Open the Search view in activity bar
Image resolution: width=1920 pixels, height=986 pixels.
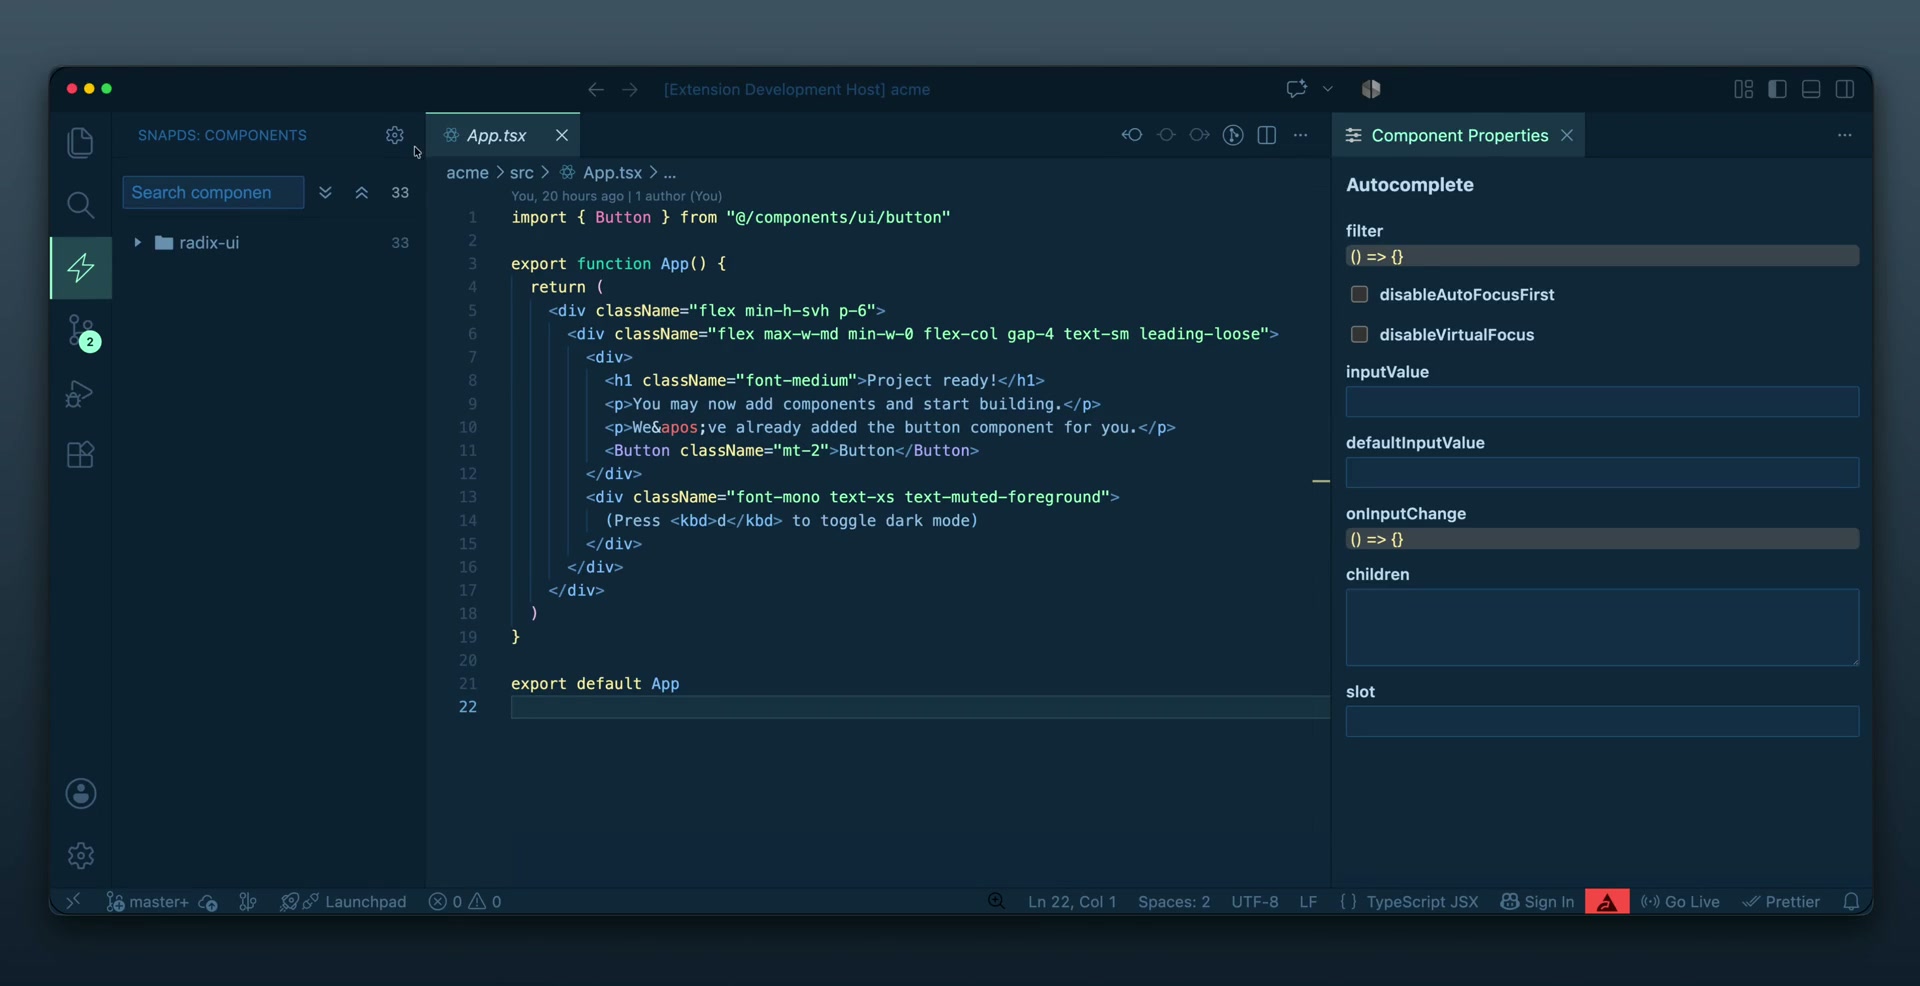(x=81, y=205)
